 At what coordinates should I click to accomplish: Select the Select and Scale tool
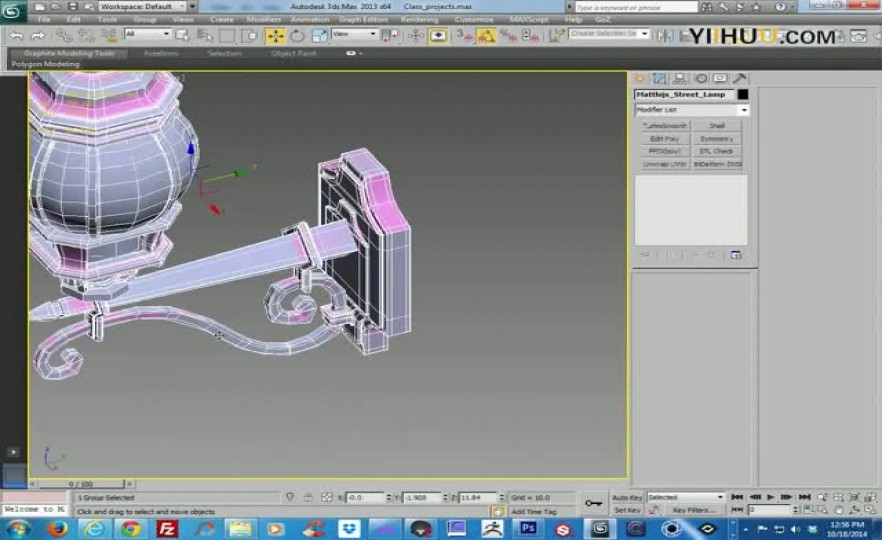click(x=319, y=36)
